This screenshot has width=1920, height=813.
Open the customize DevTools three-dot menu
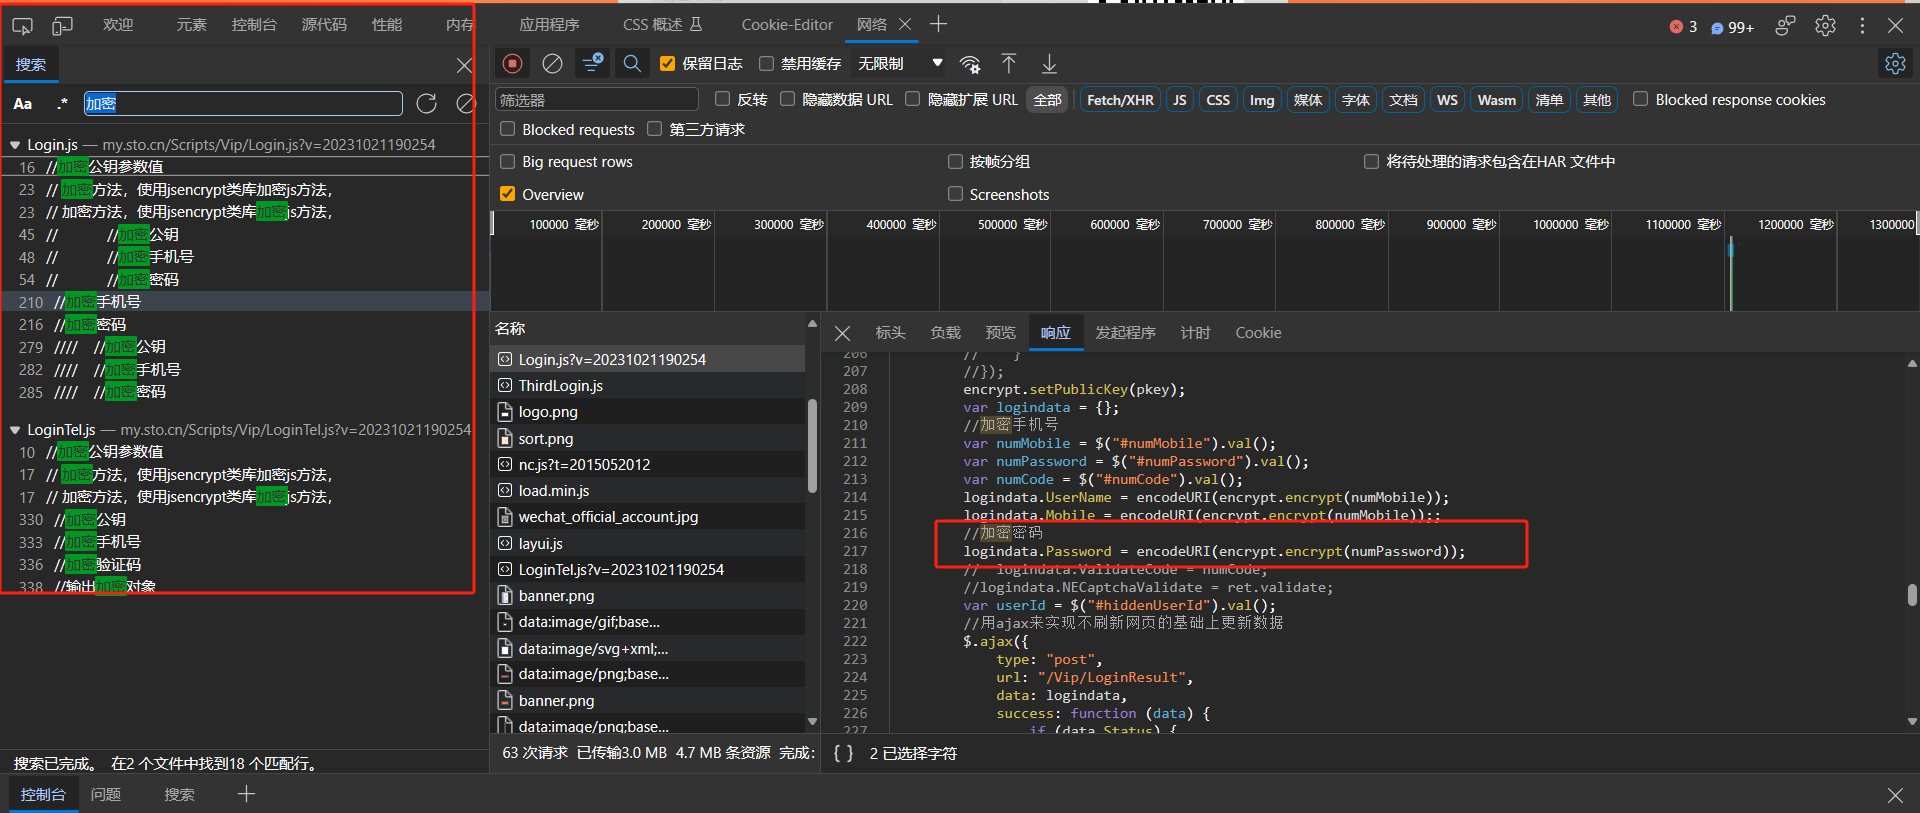pos(1862,25)
